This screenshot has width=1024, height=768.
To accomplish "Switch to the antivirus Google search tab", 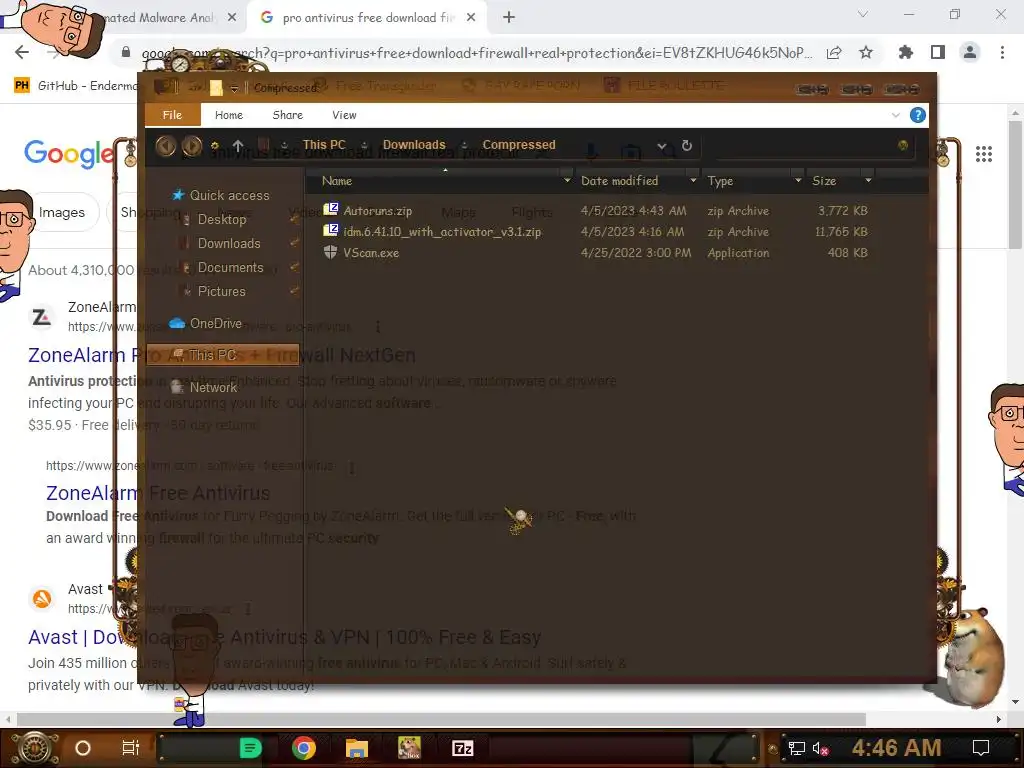I will (x=367, y=18).
